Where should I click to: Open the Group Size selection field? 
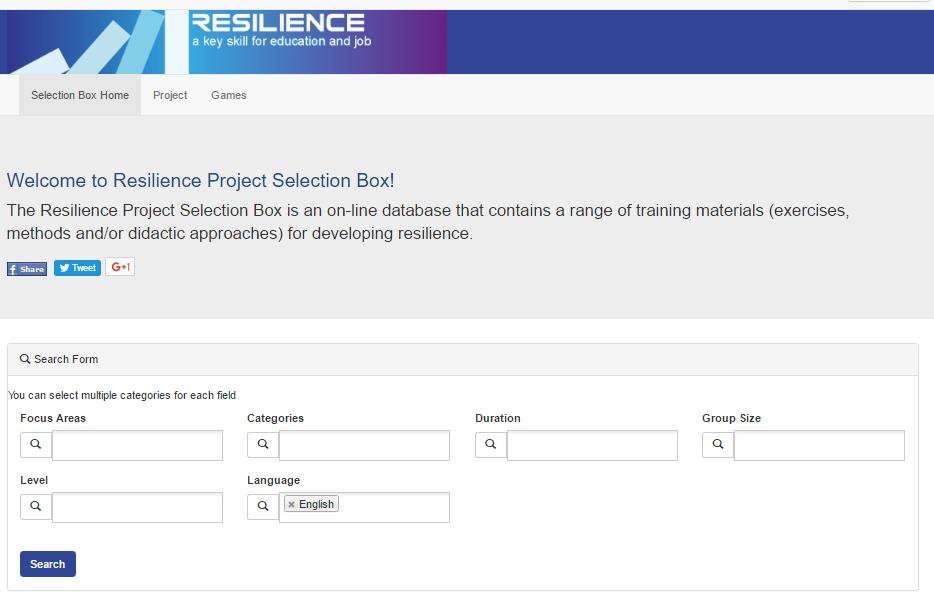click(x=819, y=446)
